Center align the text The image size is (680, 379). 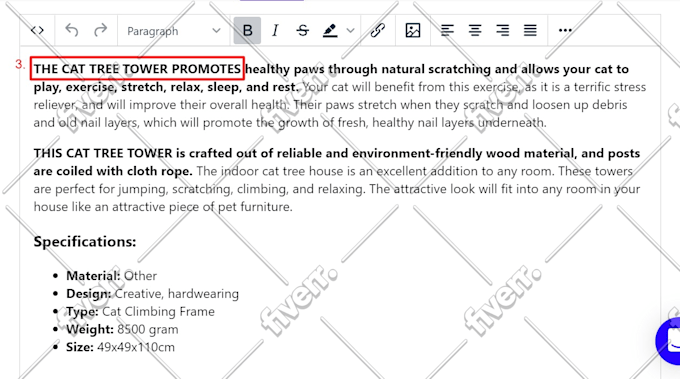point(475,30)
